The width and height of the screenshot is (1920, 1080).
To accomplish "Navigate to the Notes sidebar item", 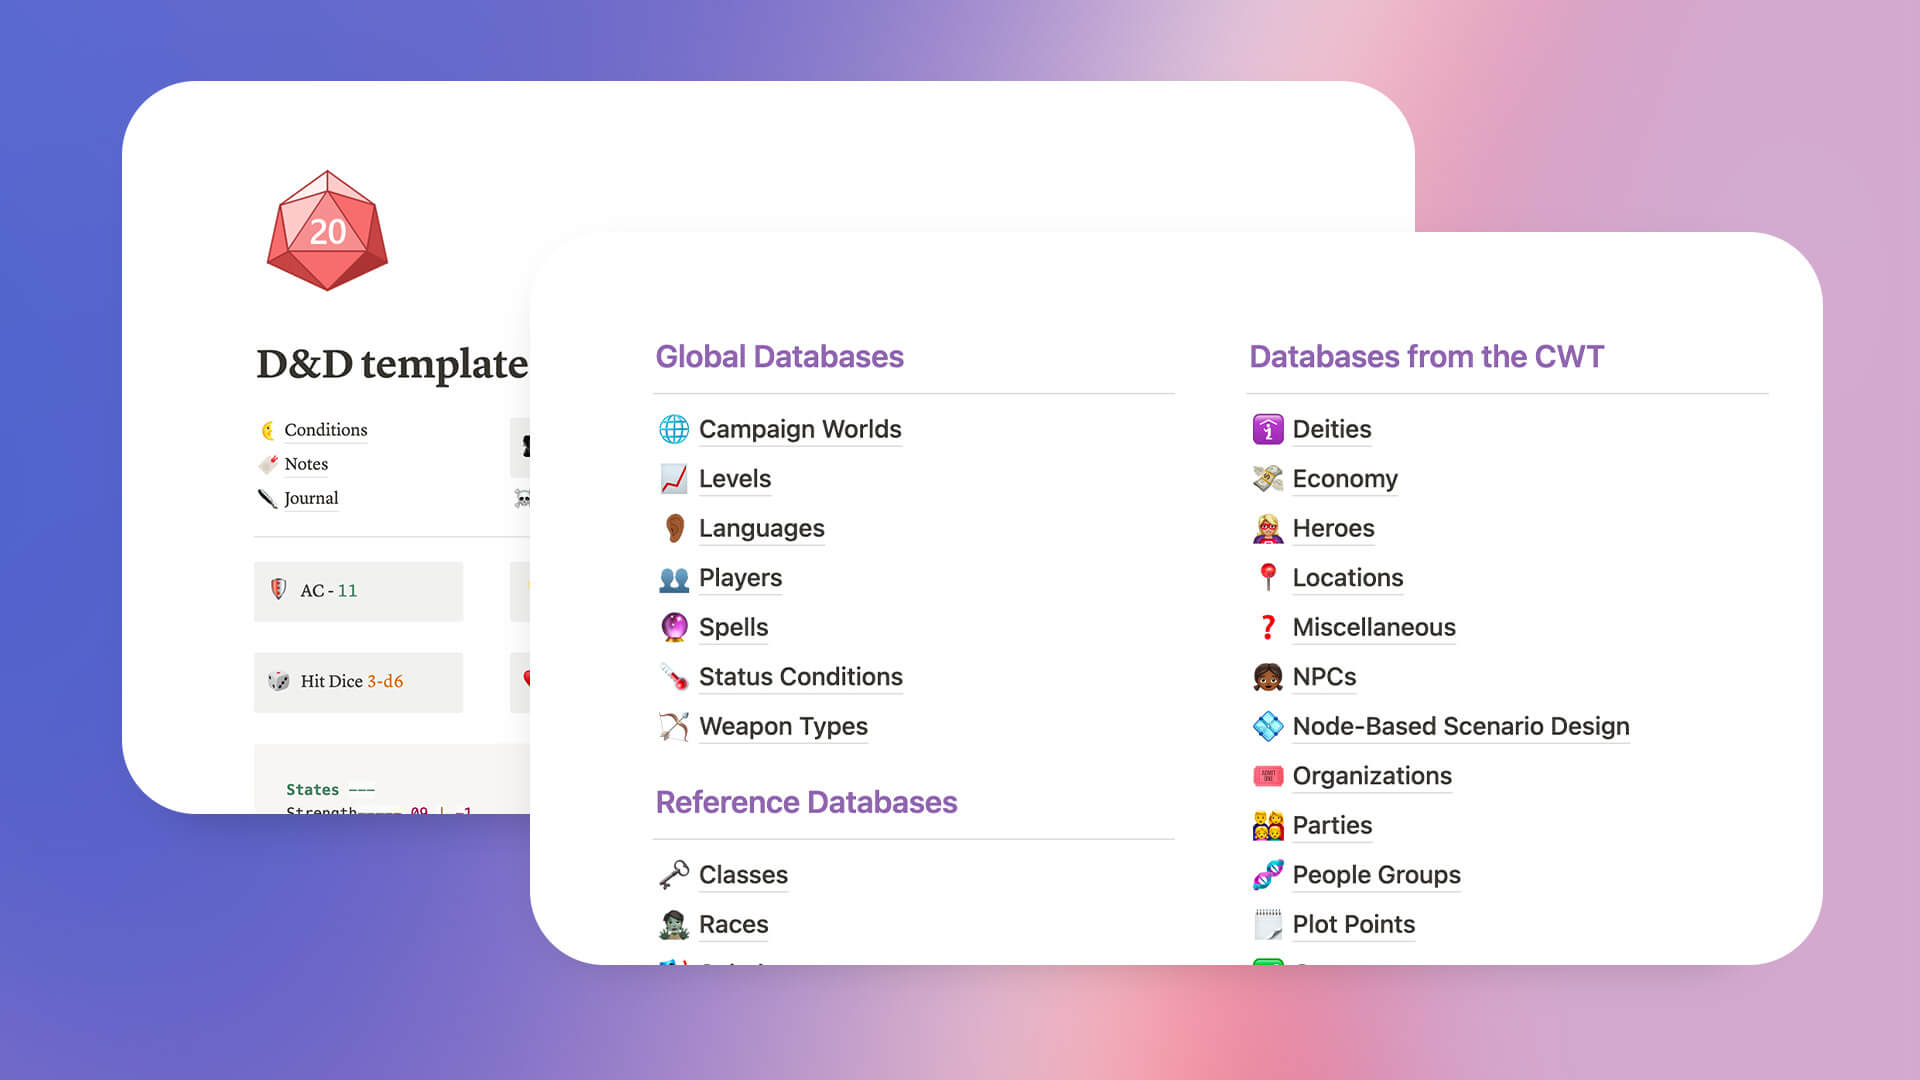I will point(306,463).
